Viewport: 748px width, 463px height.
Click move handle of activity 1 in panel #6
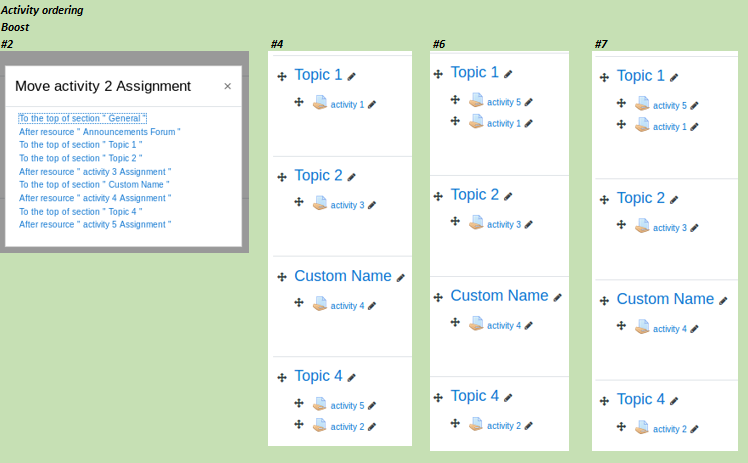455,121
